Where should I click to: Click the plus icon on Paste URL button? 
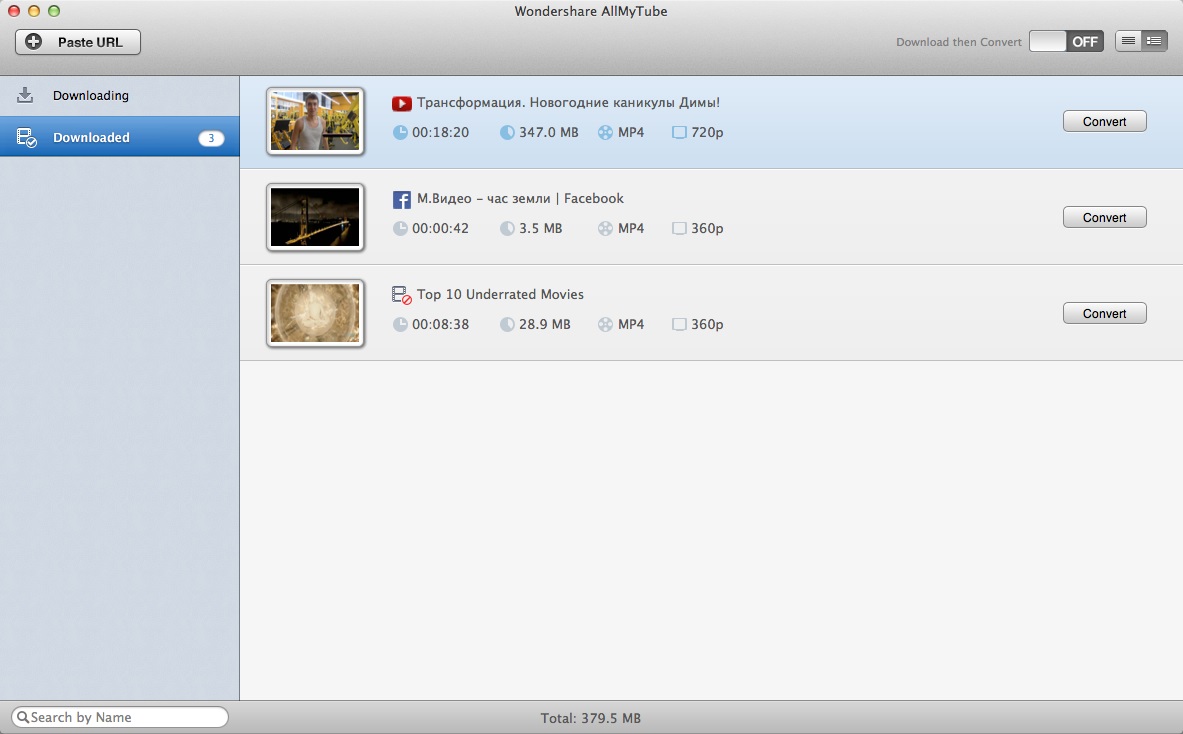coord(34,42)
